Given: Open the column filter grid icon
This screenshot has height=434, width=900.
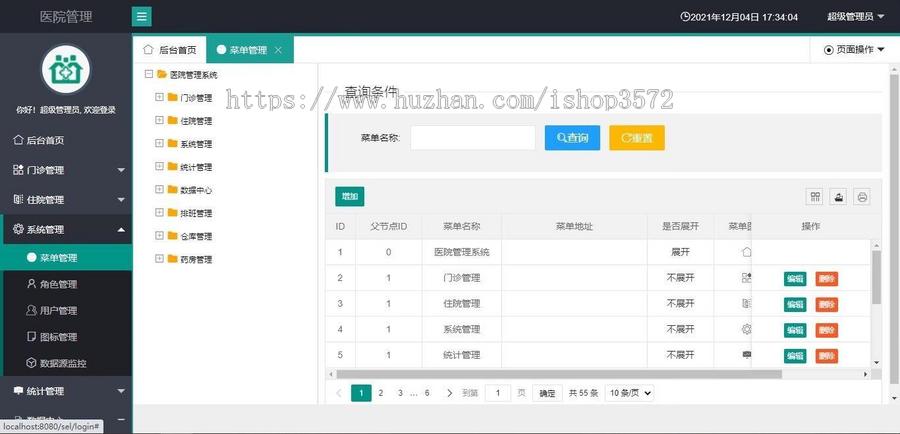Looking at the screenshot, I should 815,197.
